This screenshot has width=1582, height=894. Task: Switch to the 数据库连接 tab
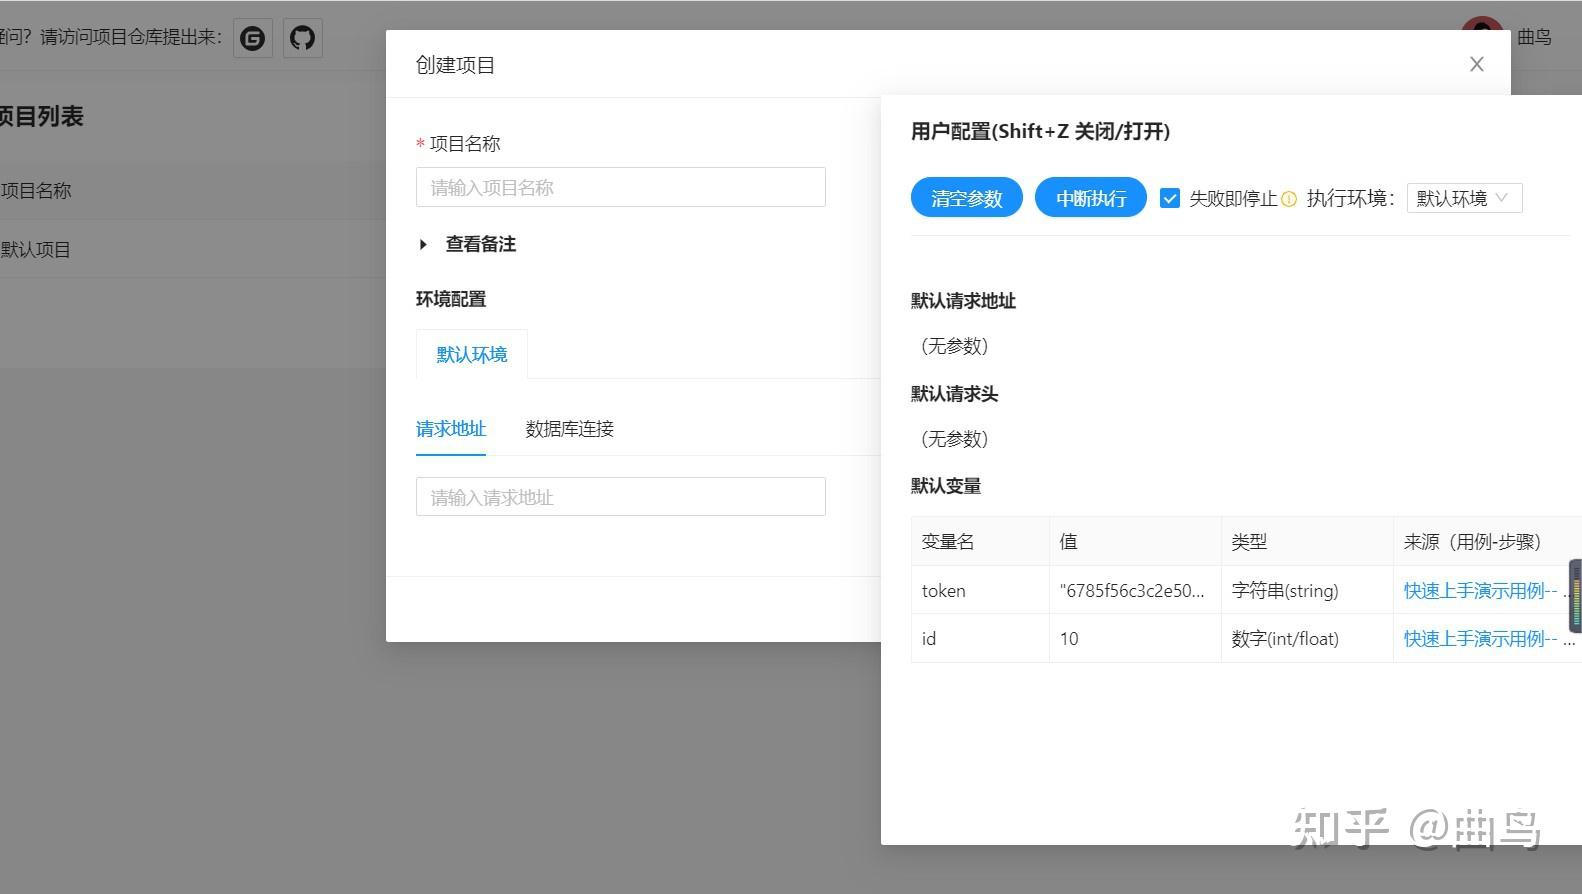(x=569, y=429)
